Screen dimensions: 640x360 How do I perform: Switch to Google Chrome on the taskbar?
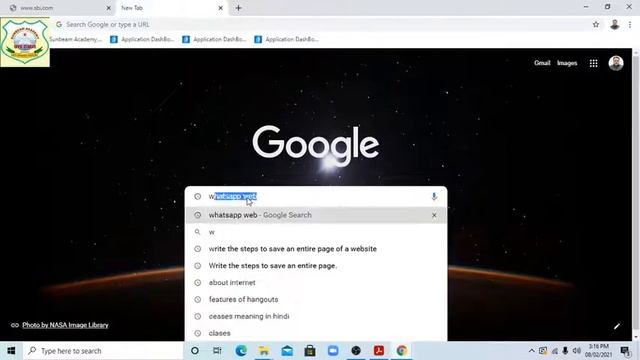pos(402,351)
